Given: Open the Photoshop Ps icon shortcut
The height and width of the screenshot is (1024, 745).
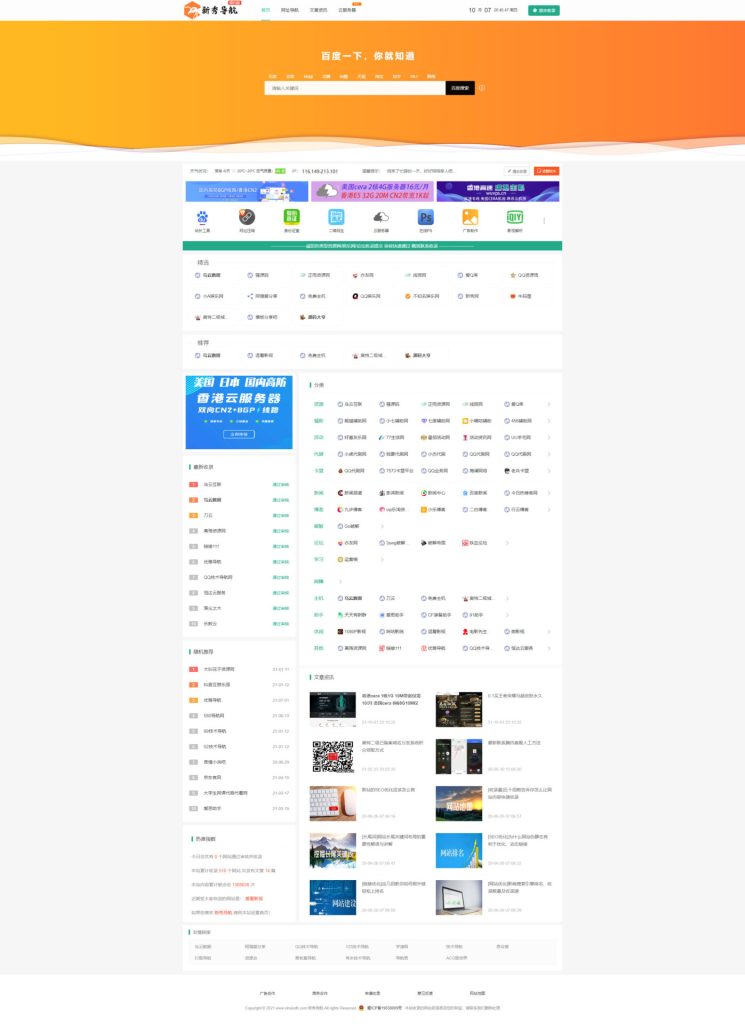Looking at the screenshot, I should 426,217.
